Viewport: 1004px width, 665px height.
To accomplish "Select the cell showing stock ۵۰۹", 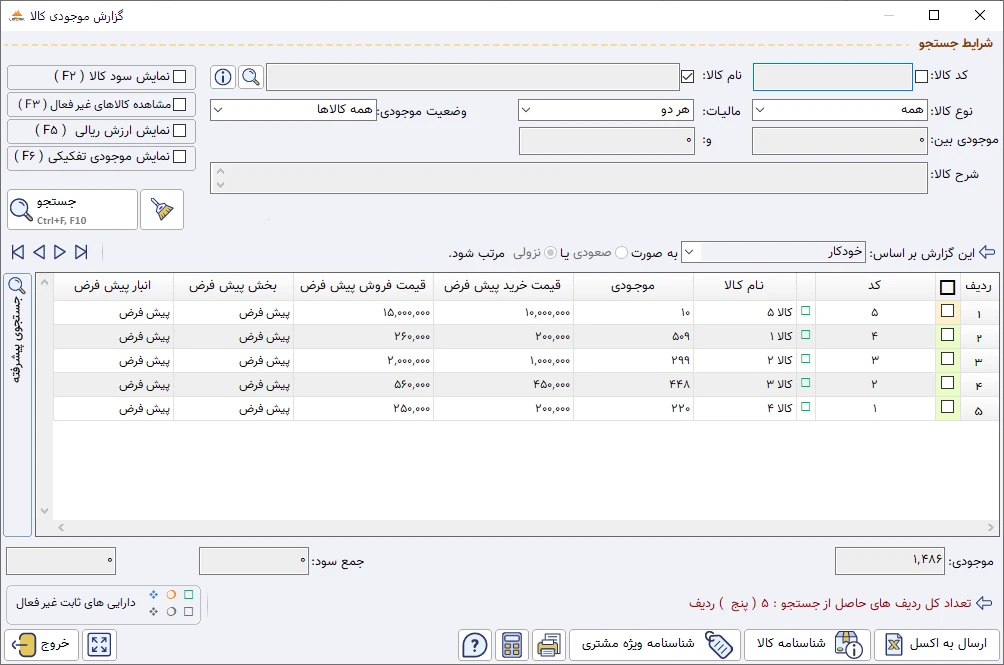I will point(633,336).
